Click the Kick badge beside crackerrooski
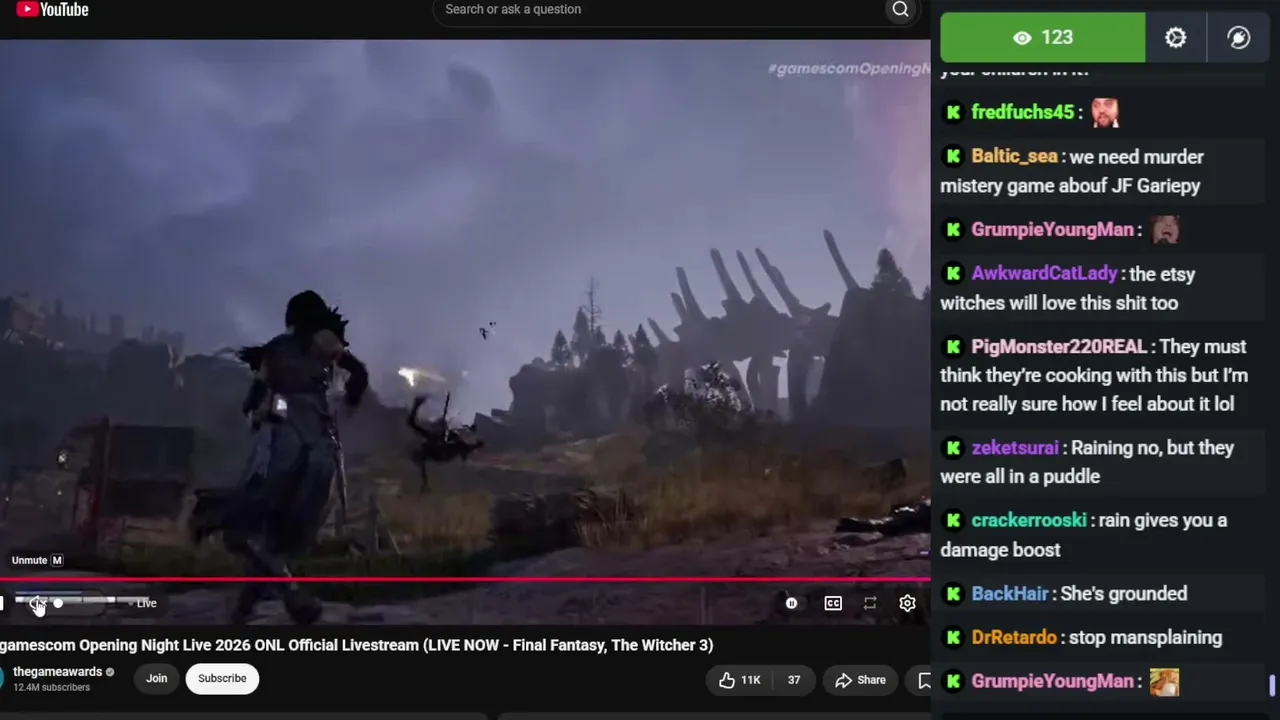This screenshot has width=1280, height=720. tap(953, 520)
